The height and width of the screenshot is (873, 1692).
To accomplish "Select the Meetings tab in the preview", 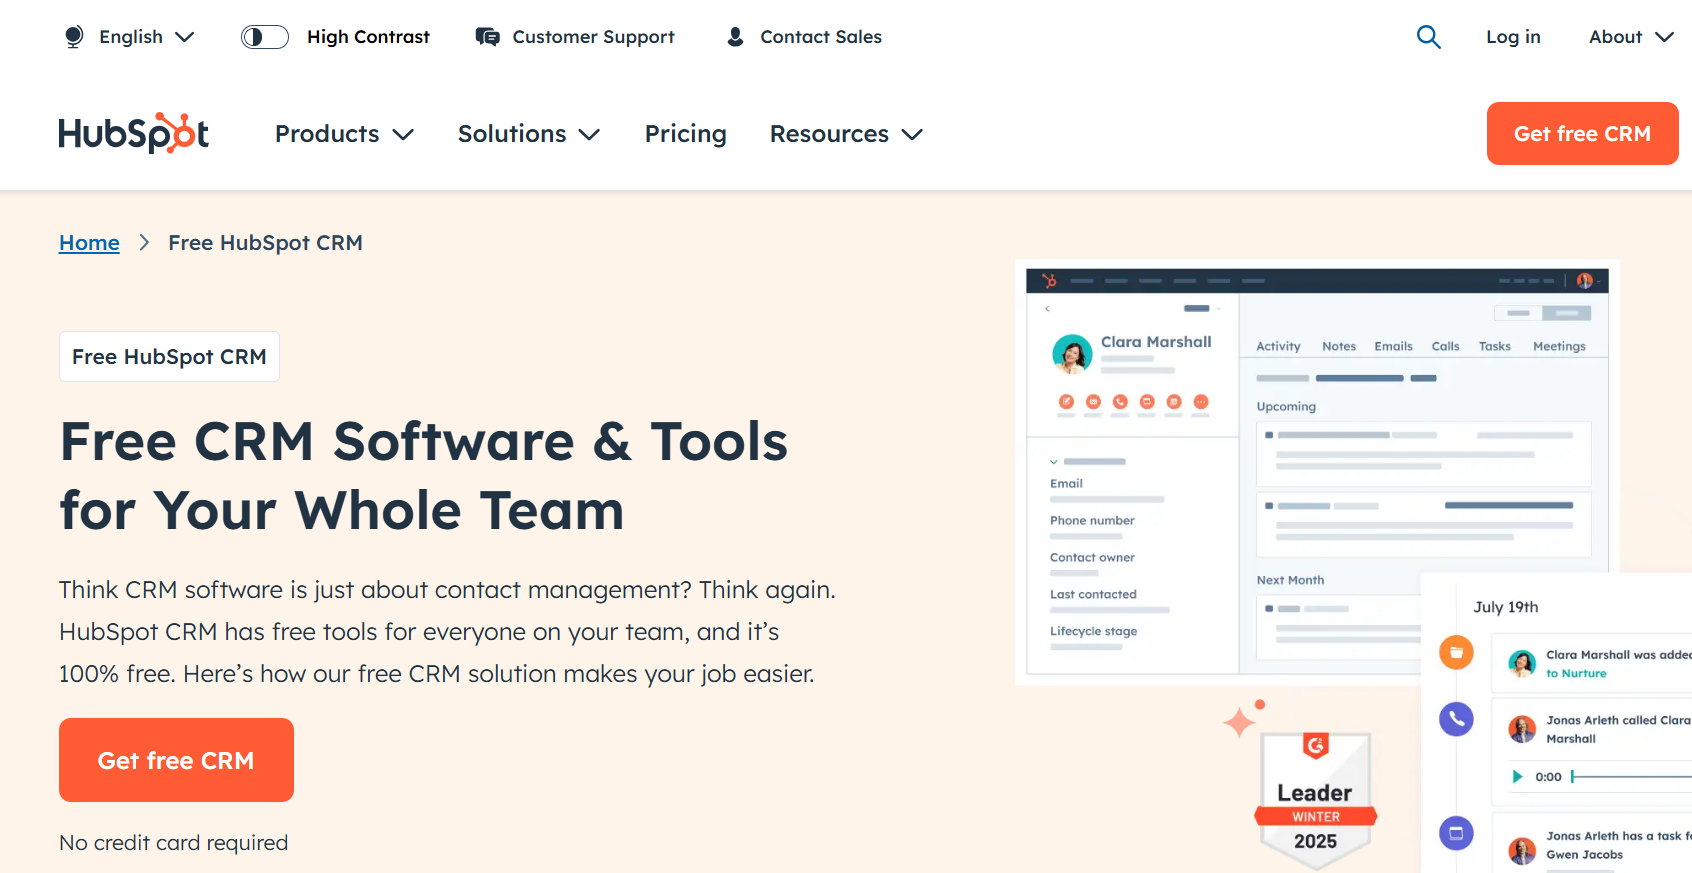I will click(x=1559, y=347).
